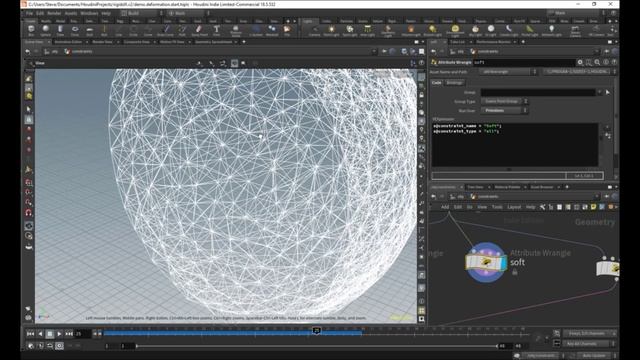
Task: Click the stop button in playbar
Action: tap(50, 334)
